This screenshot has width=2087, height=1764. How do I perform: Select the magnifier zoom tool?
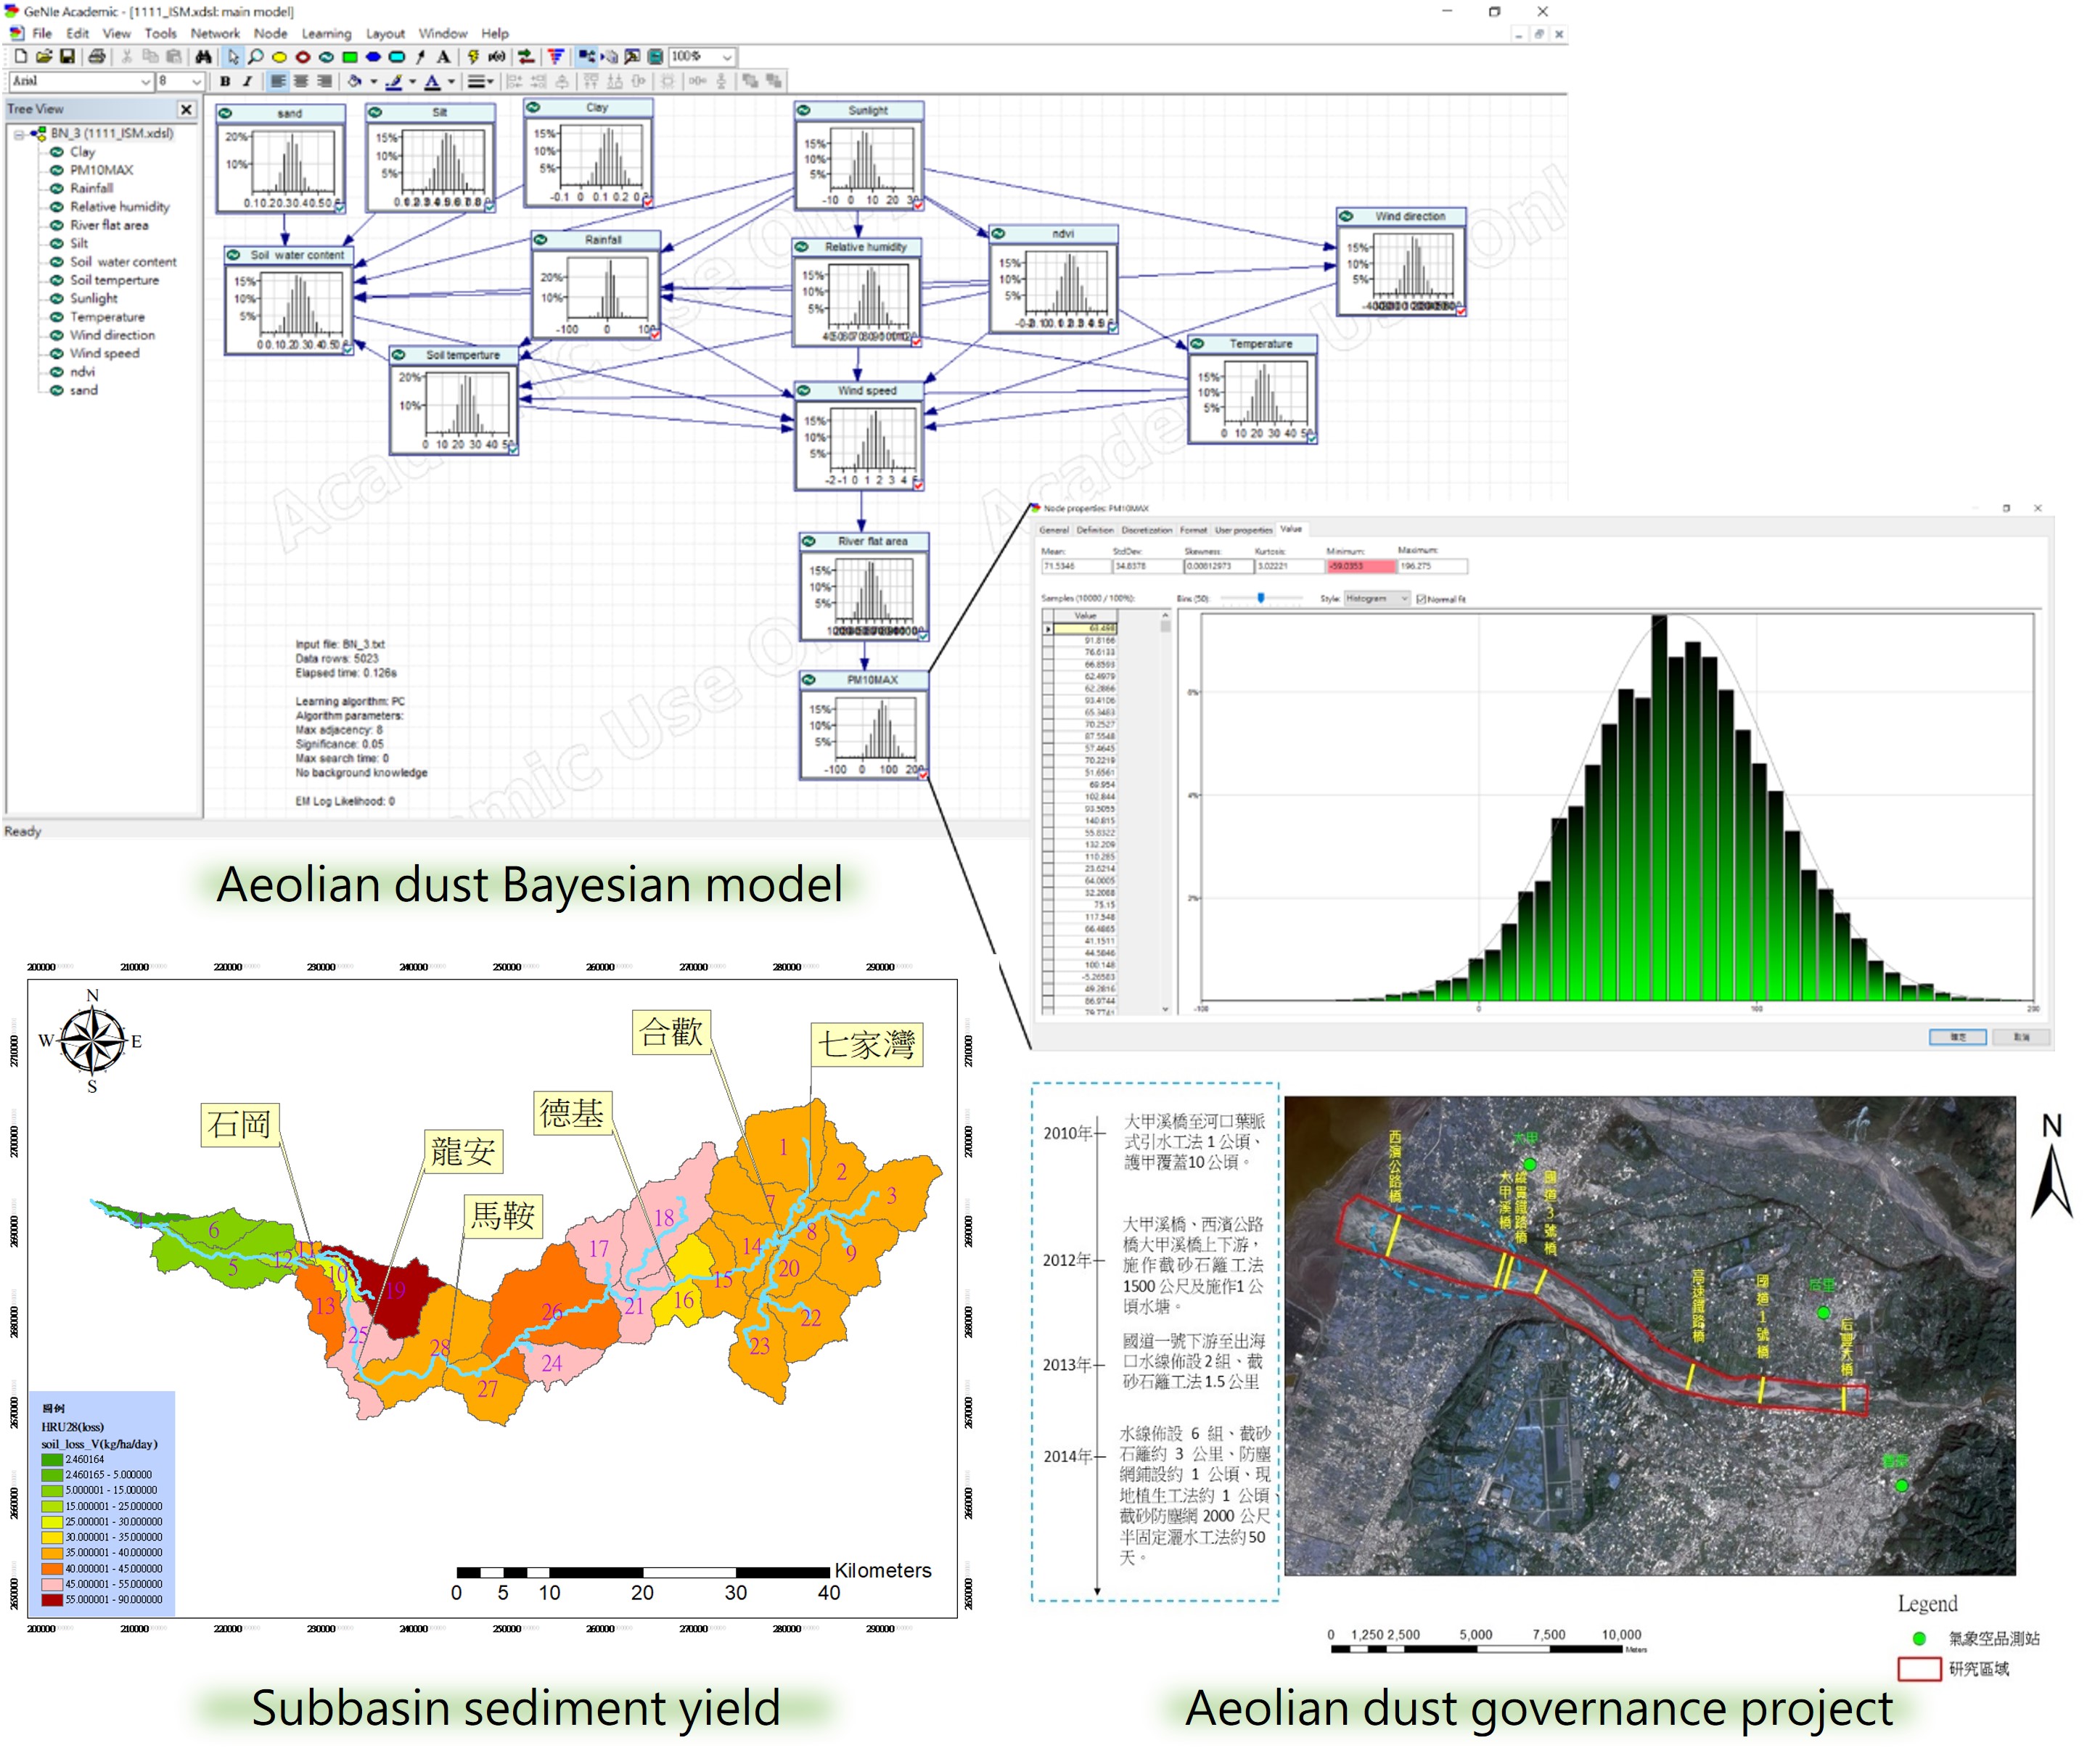(x=256, y=57)
